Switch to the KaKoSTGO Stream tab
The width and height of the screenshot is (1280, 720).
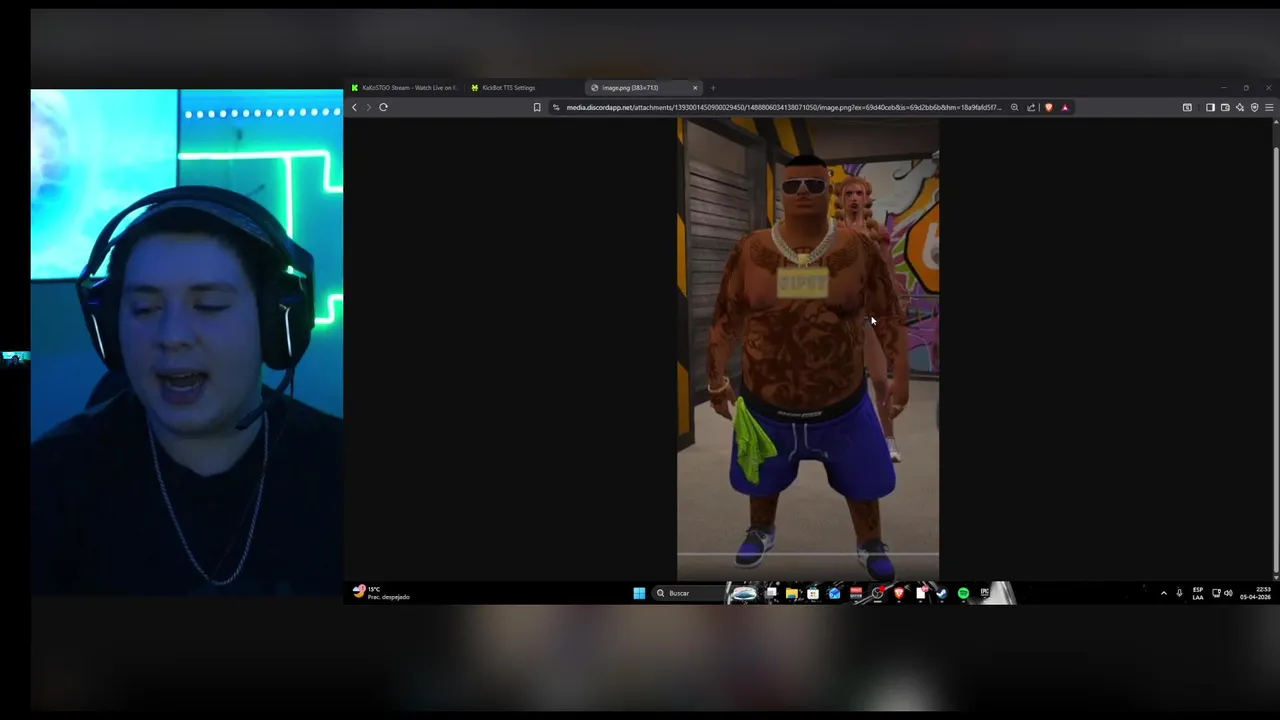coord(403,88)
